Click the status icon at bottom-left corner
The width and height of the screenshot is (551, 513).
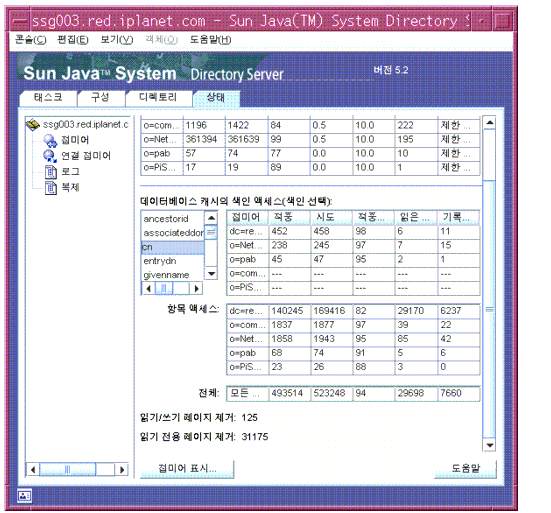(25, 496)
